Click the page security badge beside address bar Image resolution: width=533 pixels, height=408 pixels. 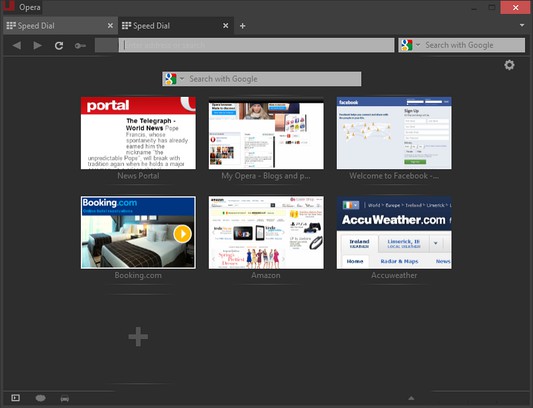coord(106,45)
